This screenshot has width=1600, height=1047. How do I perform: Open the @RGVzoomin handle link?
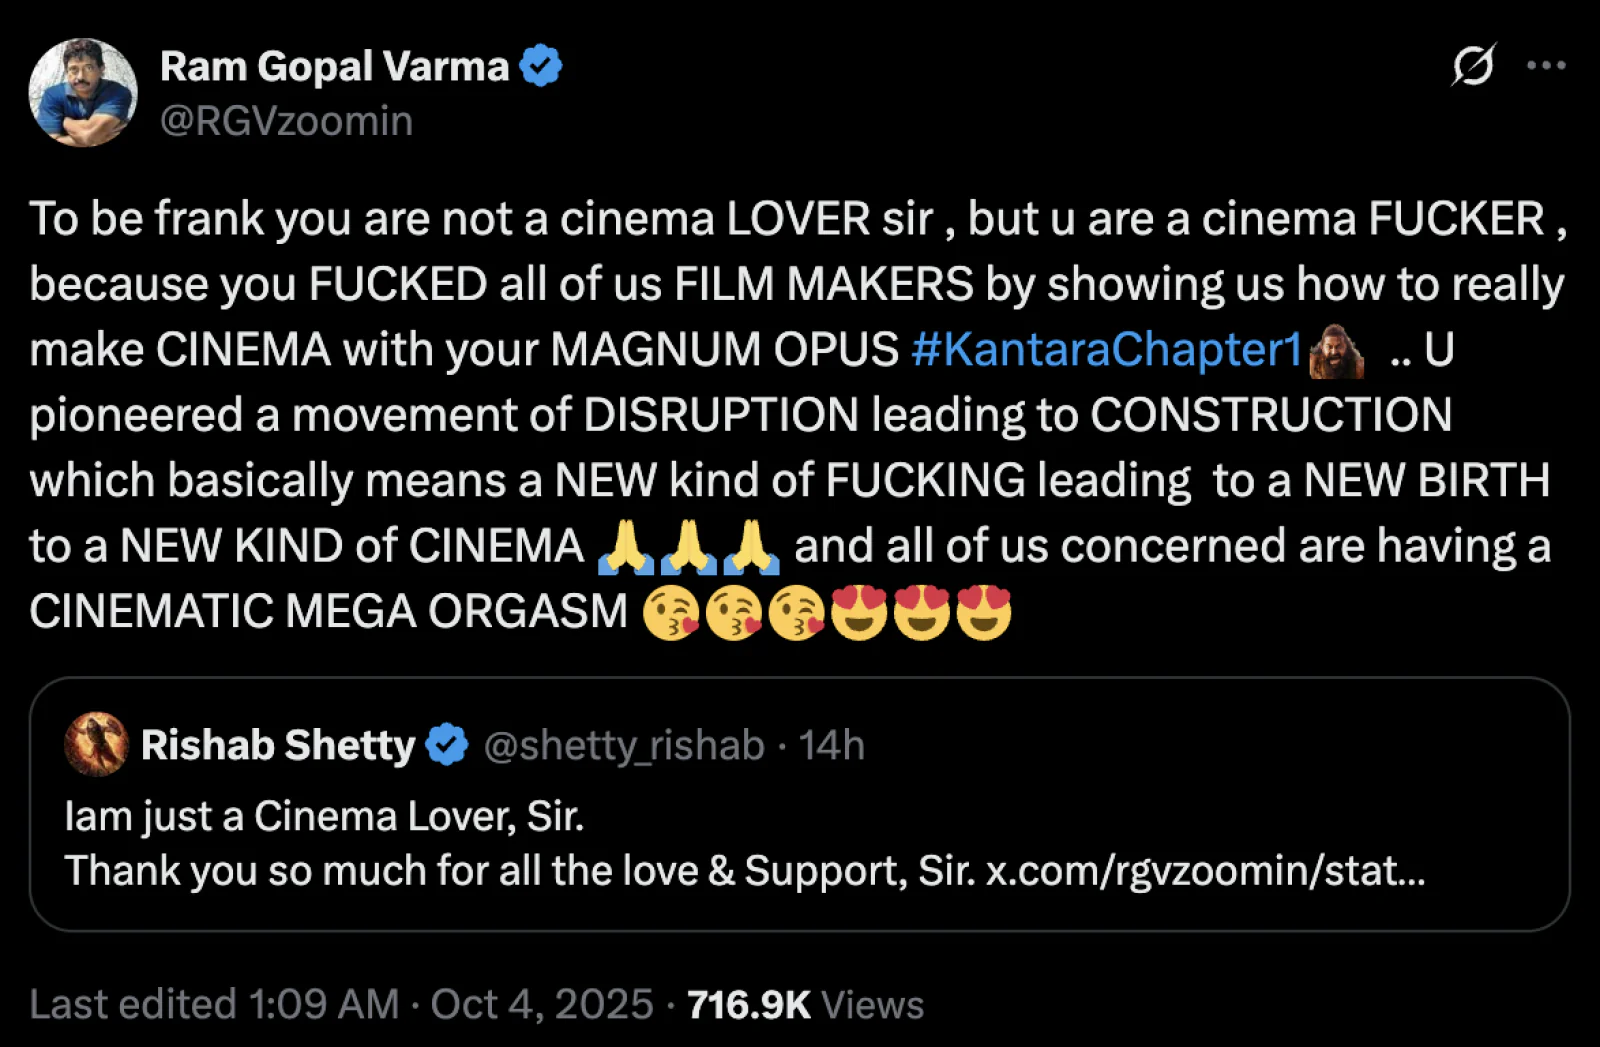coord(286,121)
